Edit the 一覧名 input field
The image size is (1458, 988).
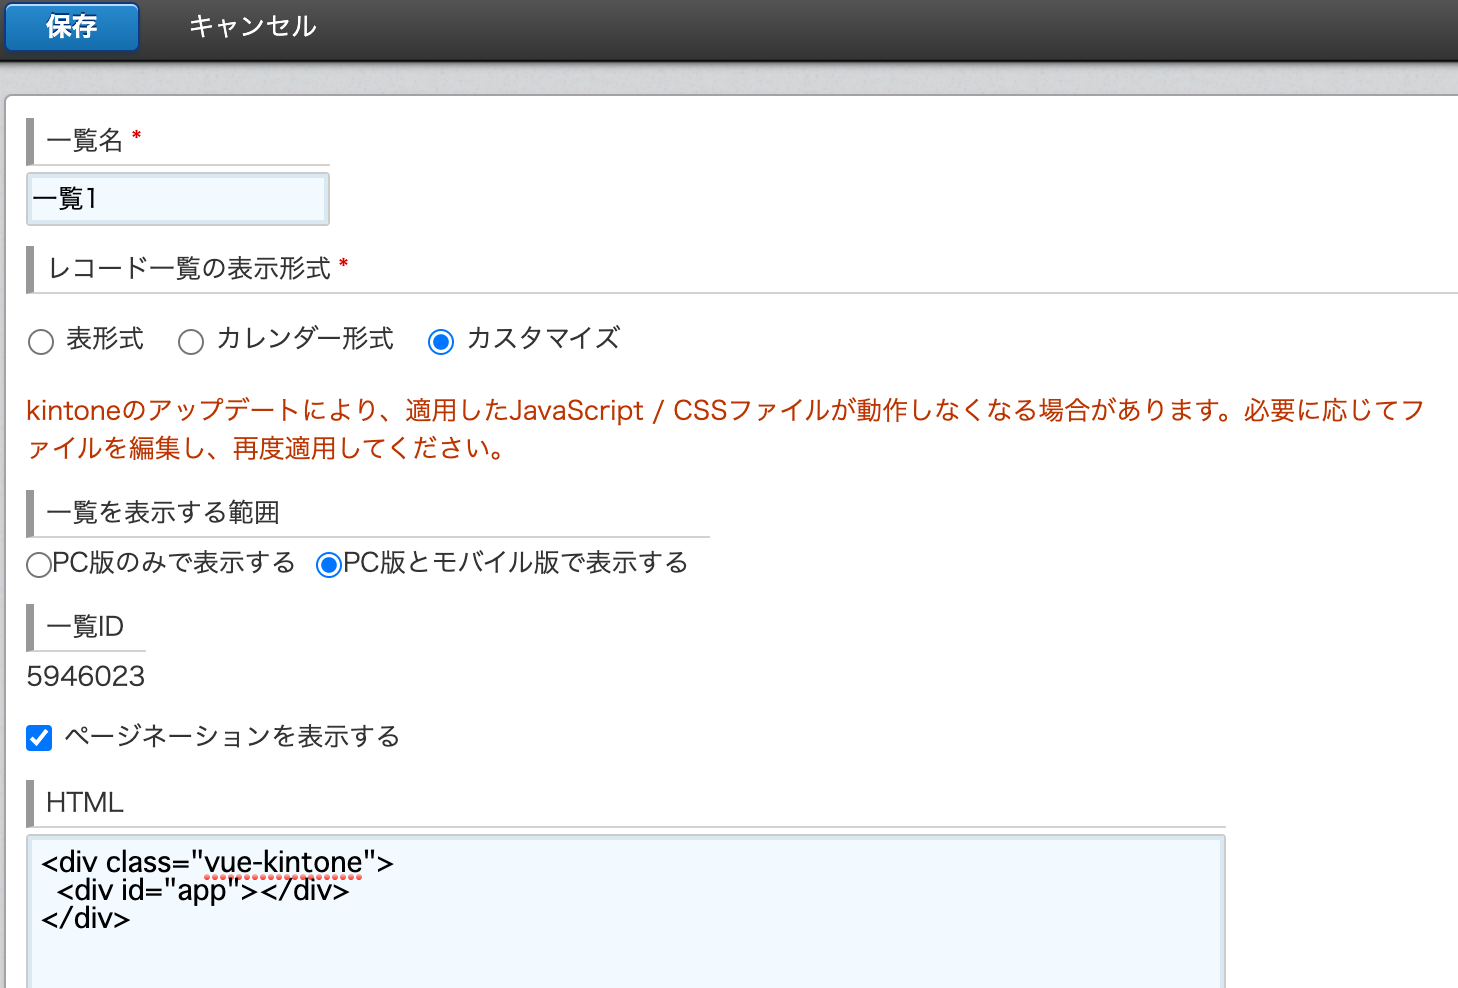click(178, 199)
